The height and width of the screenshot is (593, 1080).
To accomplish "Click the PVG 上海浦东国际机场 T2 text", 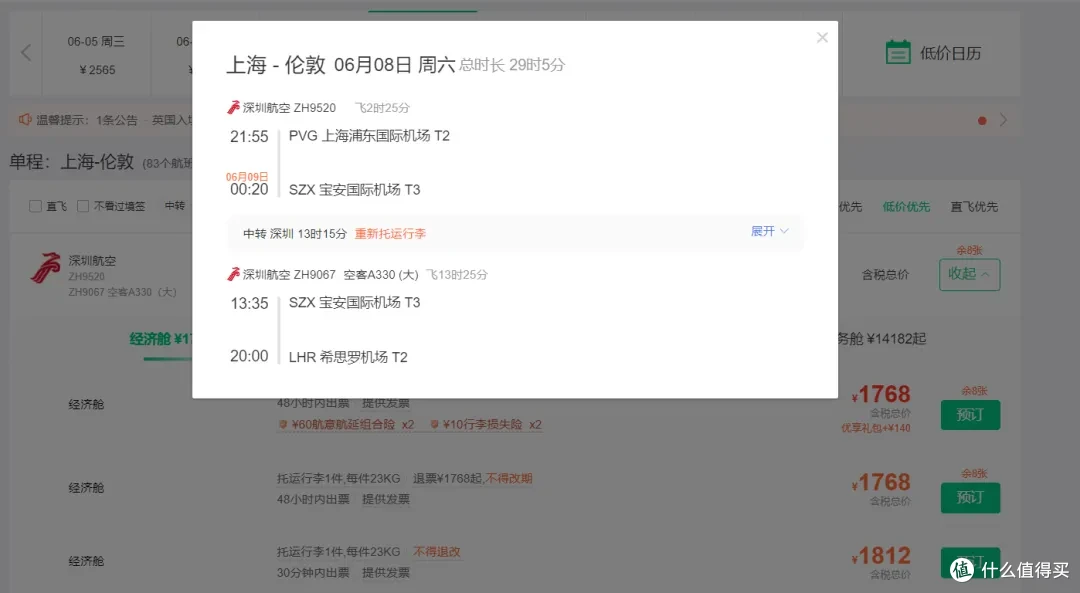I will pos(369,136).
